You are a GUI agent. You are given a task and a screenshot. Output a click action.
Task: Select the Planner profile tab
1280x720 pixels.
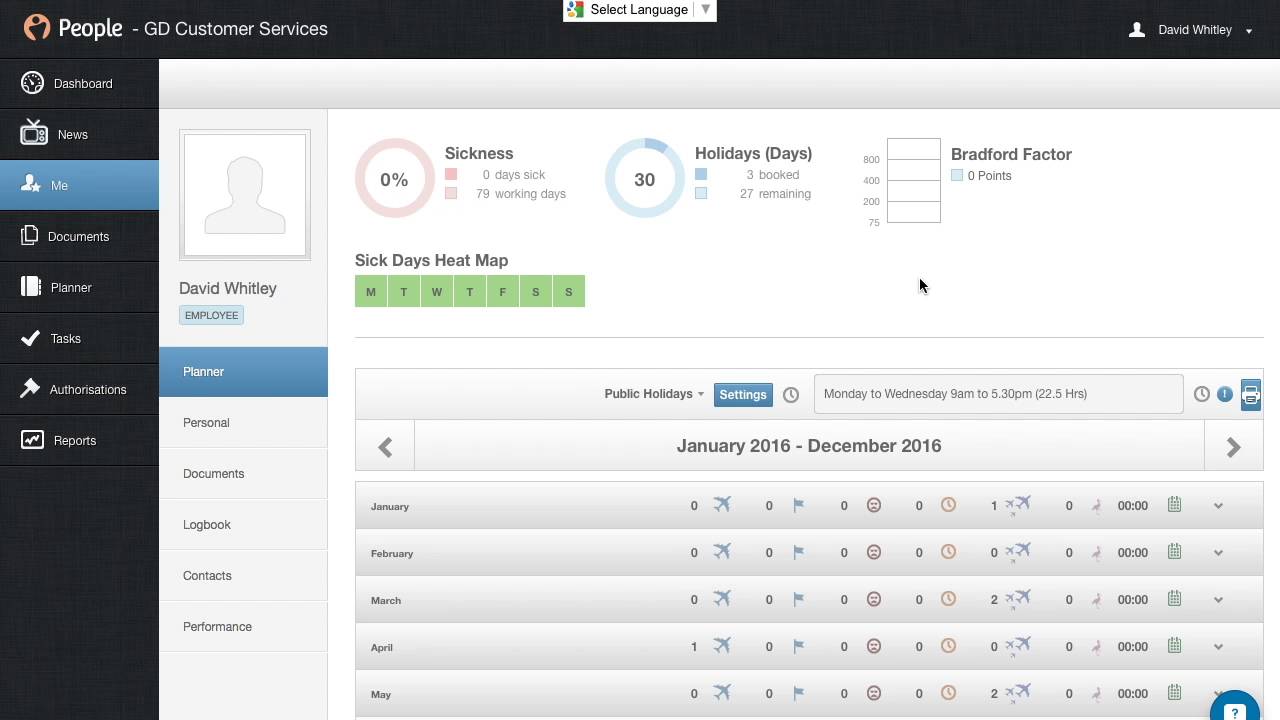click(x=243, y=371)
